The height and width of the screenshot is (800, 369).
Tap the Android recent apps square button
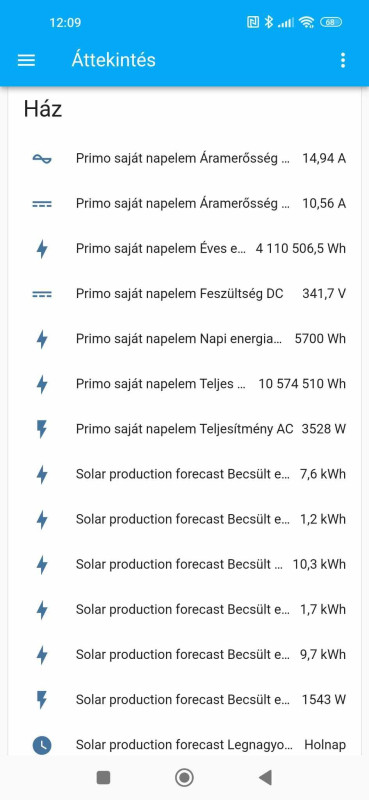point(103,777)
